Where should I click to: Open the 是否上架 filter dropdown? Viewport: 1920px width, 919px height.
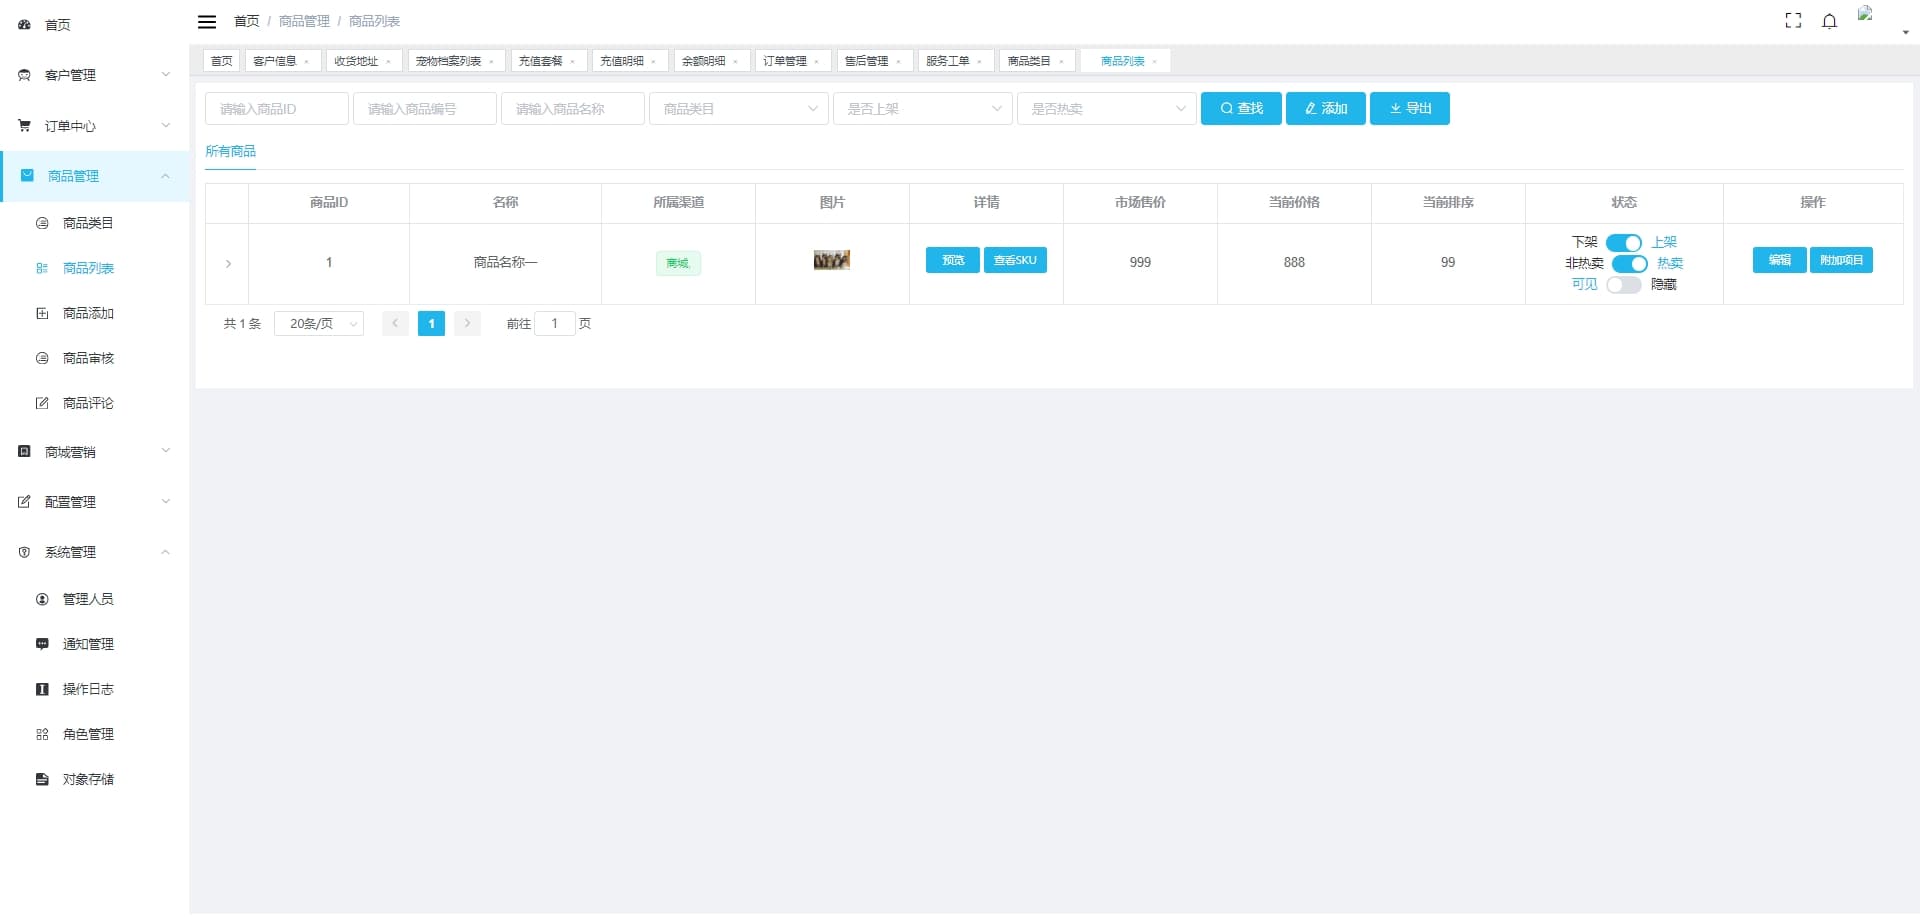(923, 109)
